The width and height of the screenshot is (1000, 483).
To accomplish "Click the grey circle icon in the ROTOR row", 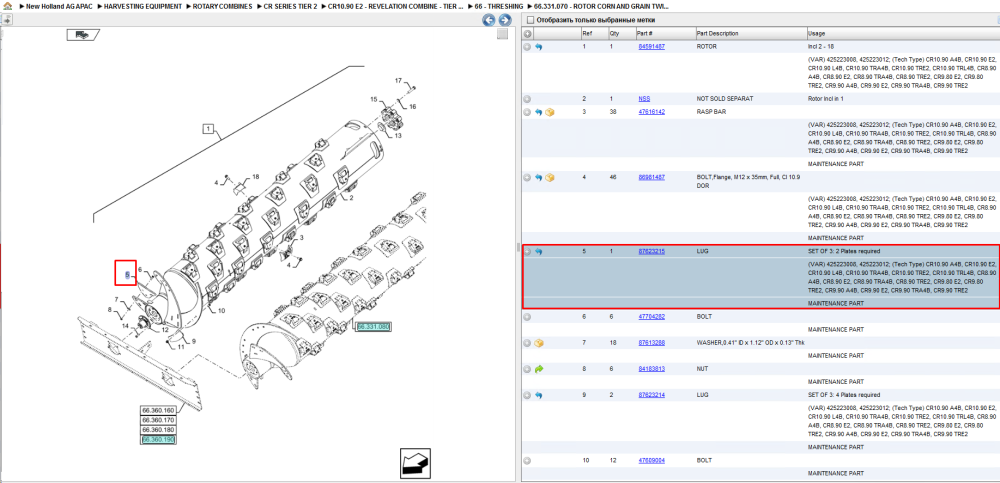I will pos(527,47).
